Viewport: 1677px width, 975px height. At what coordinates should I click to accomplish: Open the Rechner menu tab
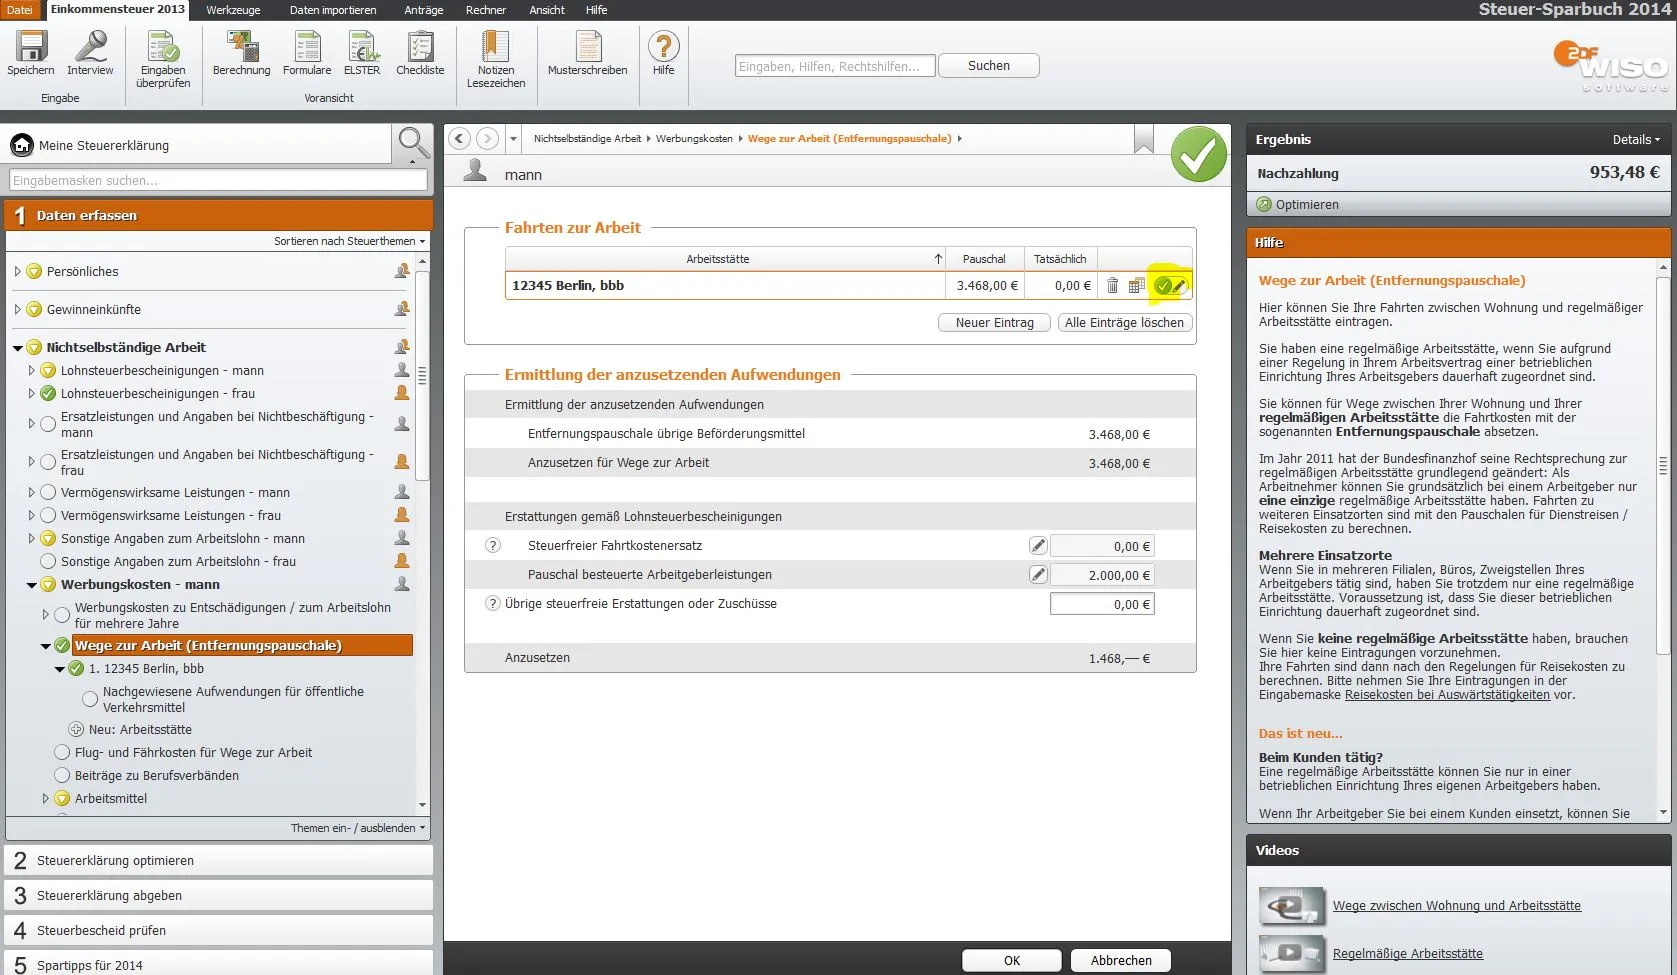click(x=486, y=10)
